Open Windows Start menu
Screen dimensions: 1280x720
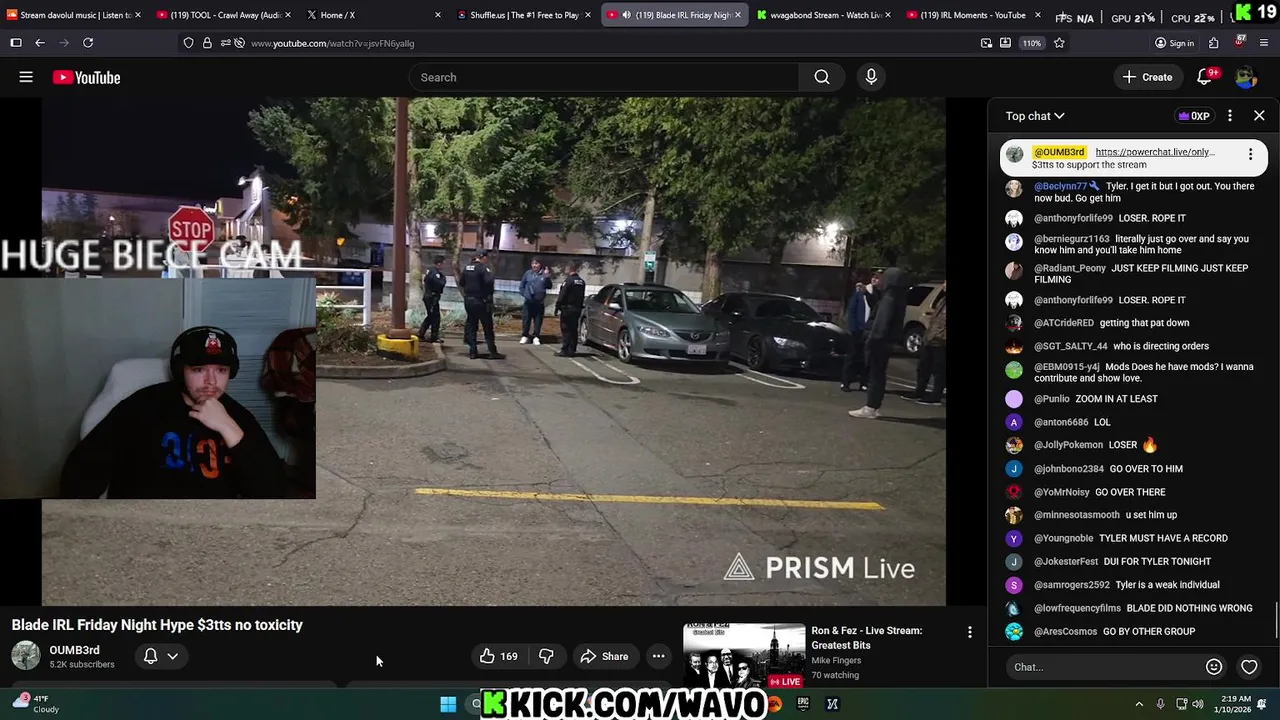click(x=448, y=704)
